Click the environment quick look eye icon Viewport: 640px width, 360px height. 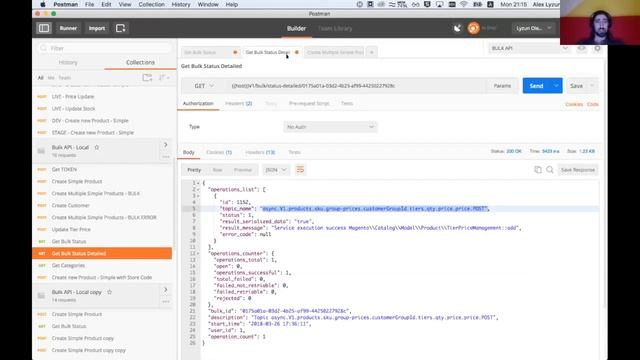click(x=581, y=48)
